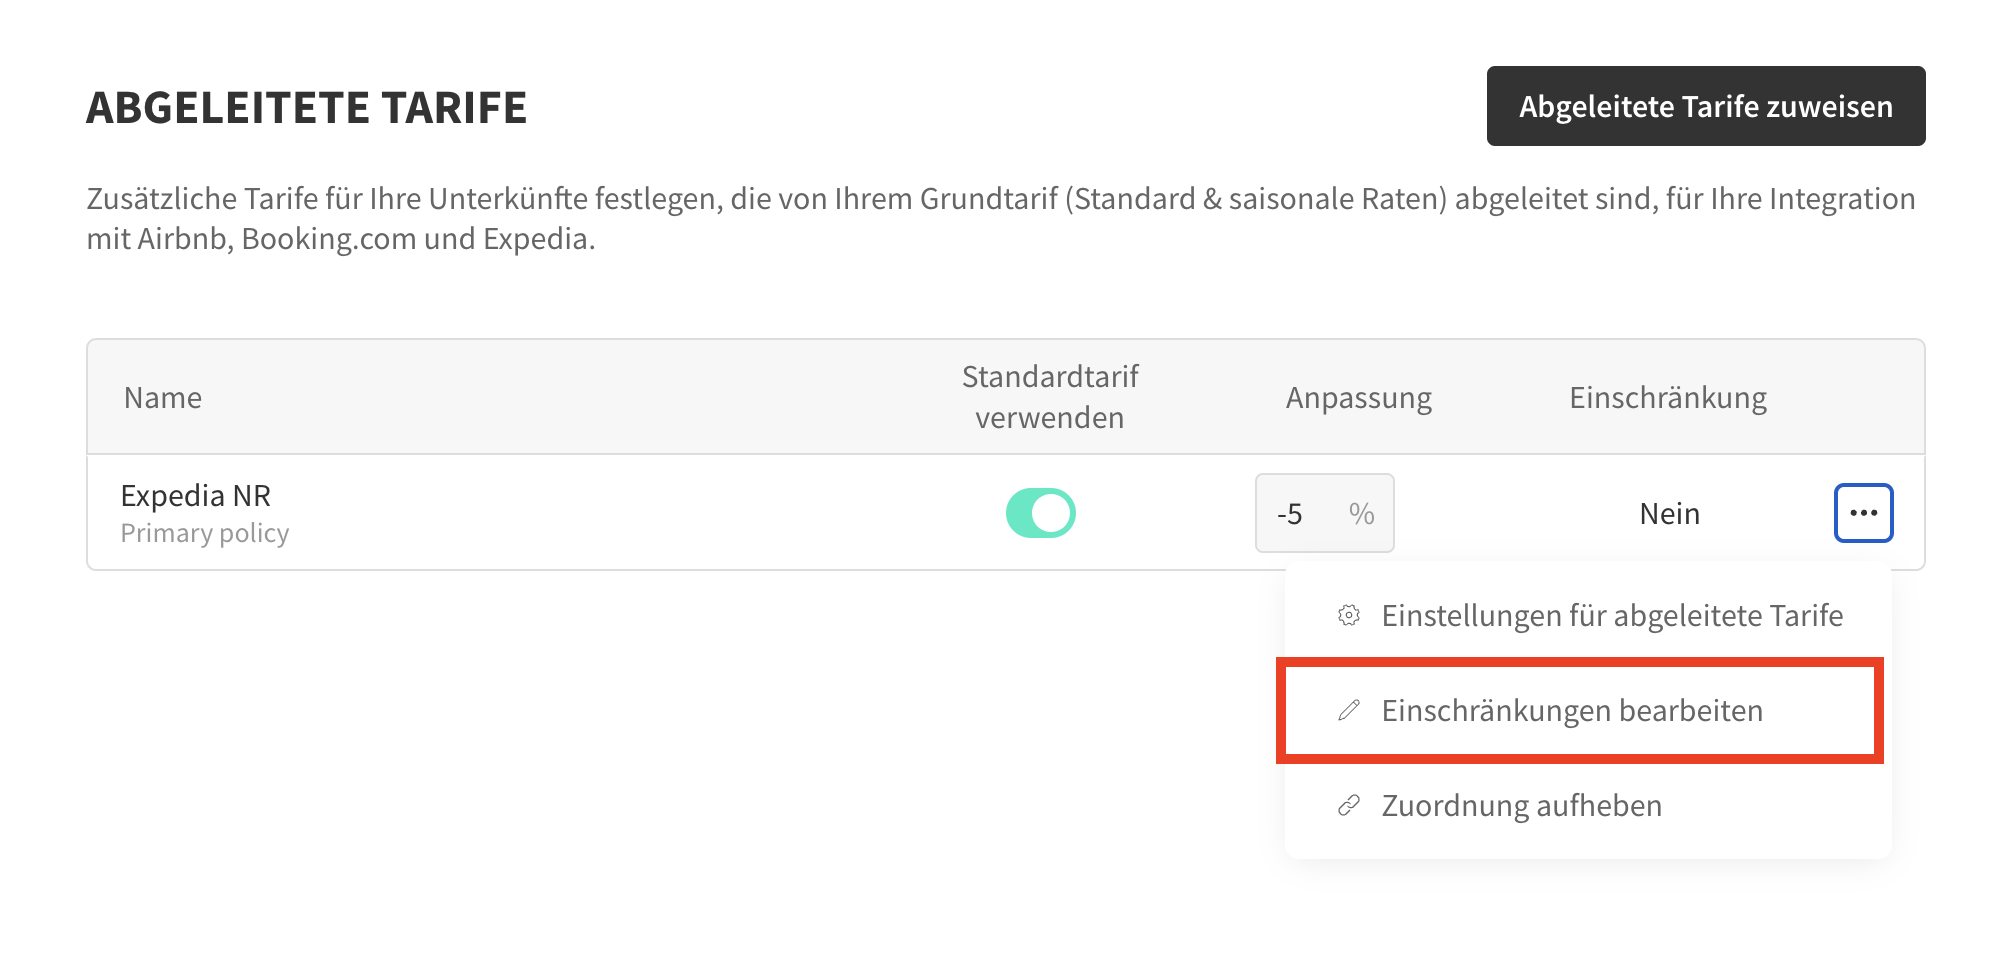Click the chain-link icon beside Zuordnung aufheben
Screen dimensions: 2010x968
point(1349,805)
